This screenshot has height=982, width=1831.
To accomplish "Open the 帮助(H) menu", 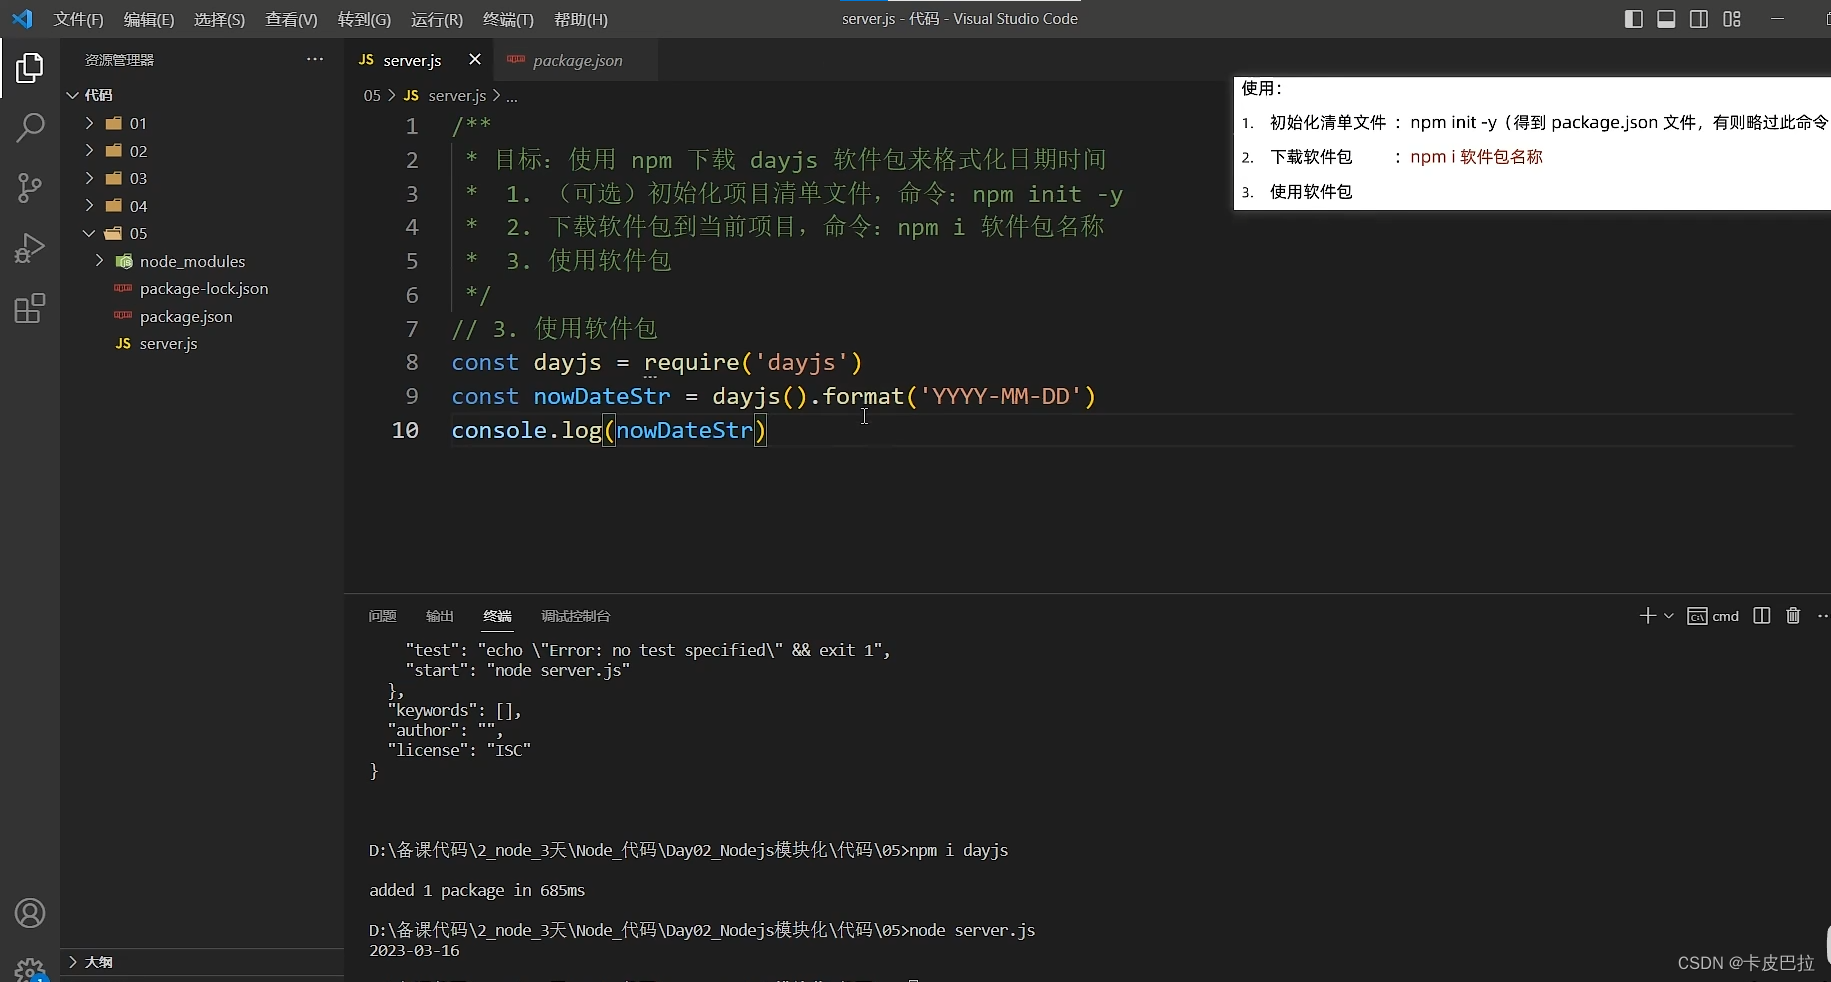I will (x=580, y=19).
